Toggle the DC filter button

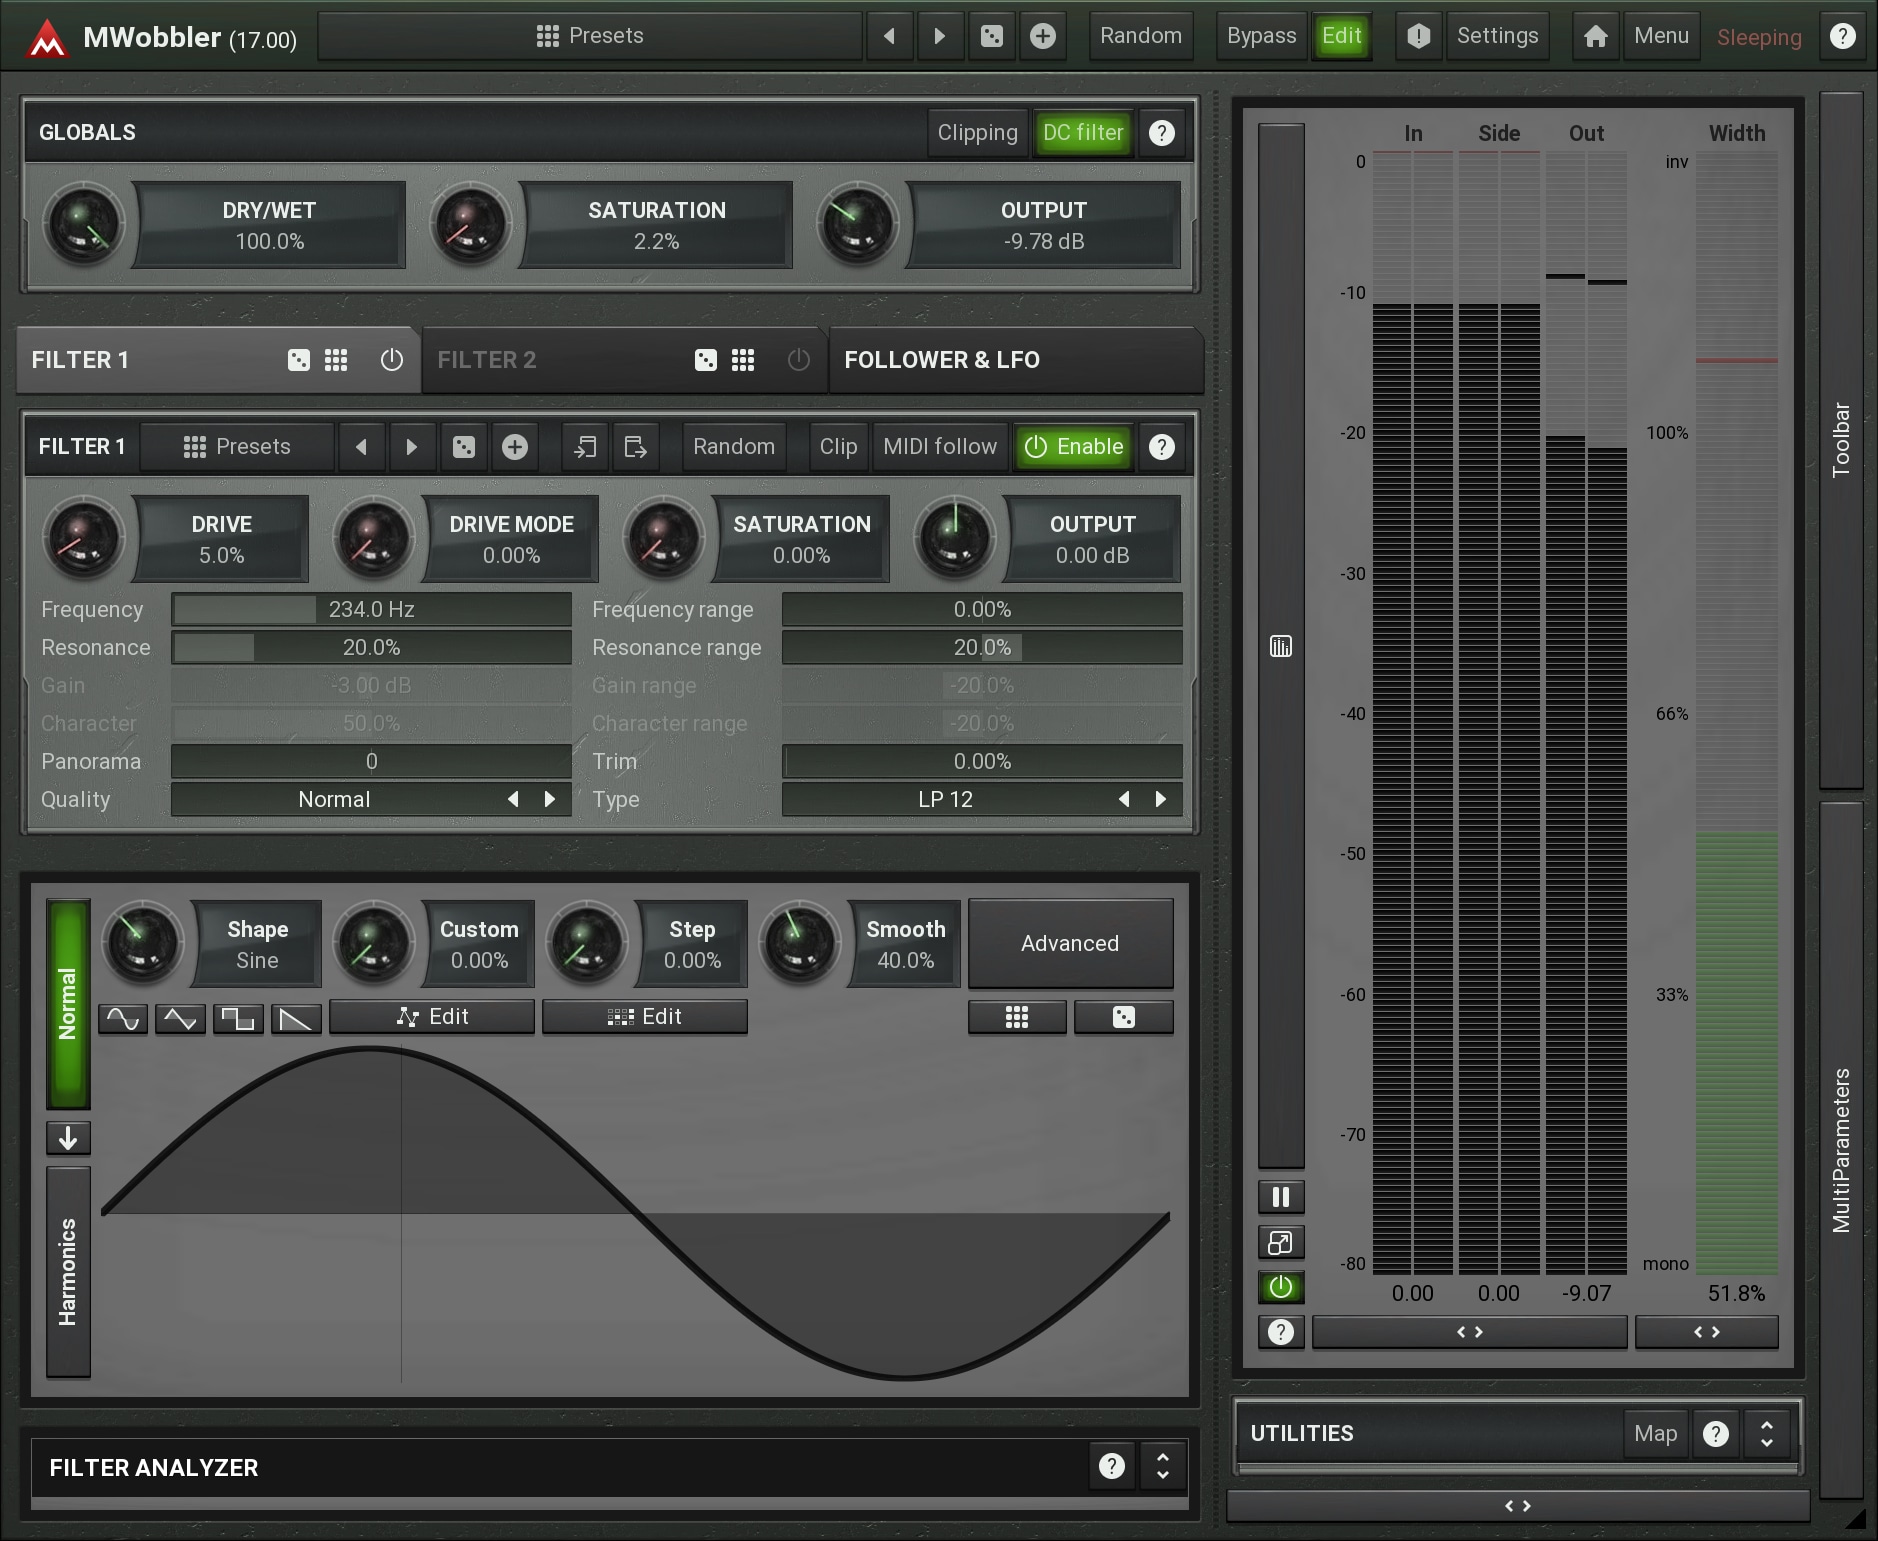click(x=1082, y=133)
